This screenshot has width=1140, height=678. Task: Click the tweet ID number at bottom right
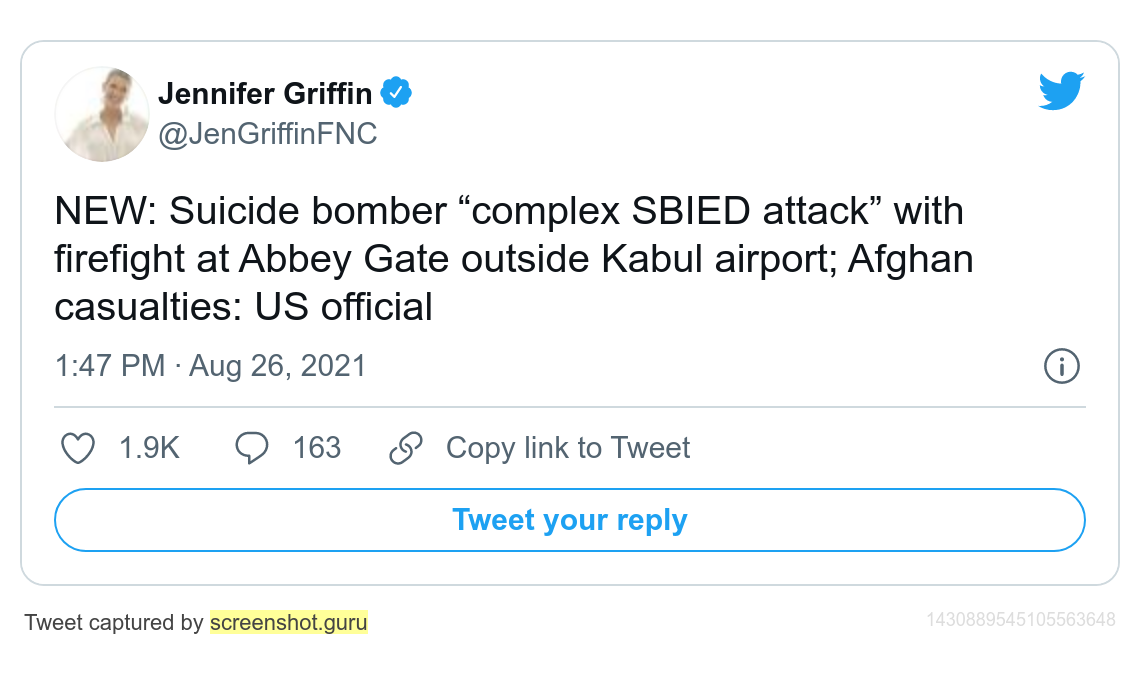pyautogui.click(x=1021, y=620)
